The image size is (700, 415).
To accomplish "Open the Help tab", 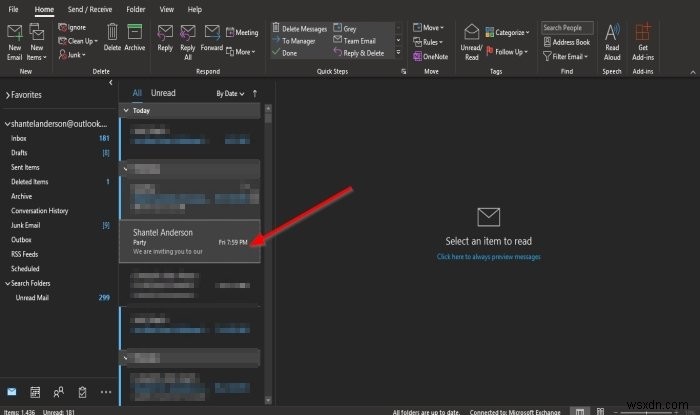I will 195,9.
